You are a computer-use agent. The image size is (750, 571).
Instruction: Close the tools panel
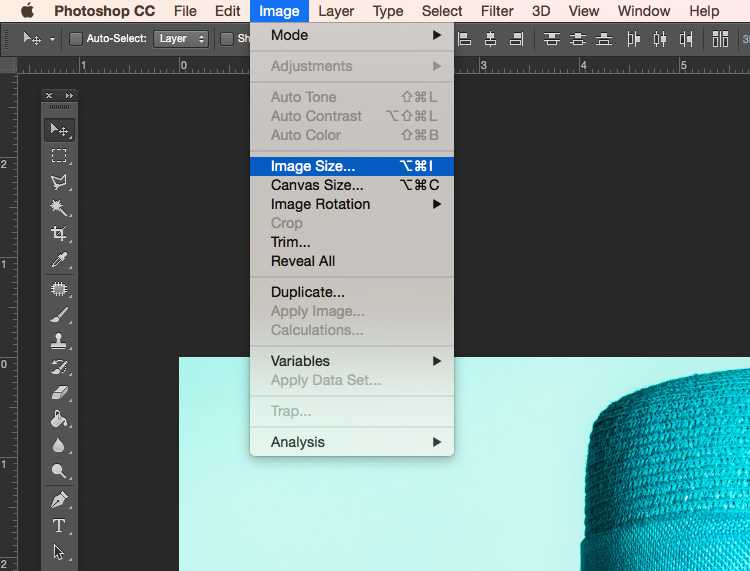coord(49,95)
